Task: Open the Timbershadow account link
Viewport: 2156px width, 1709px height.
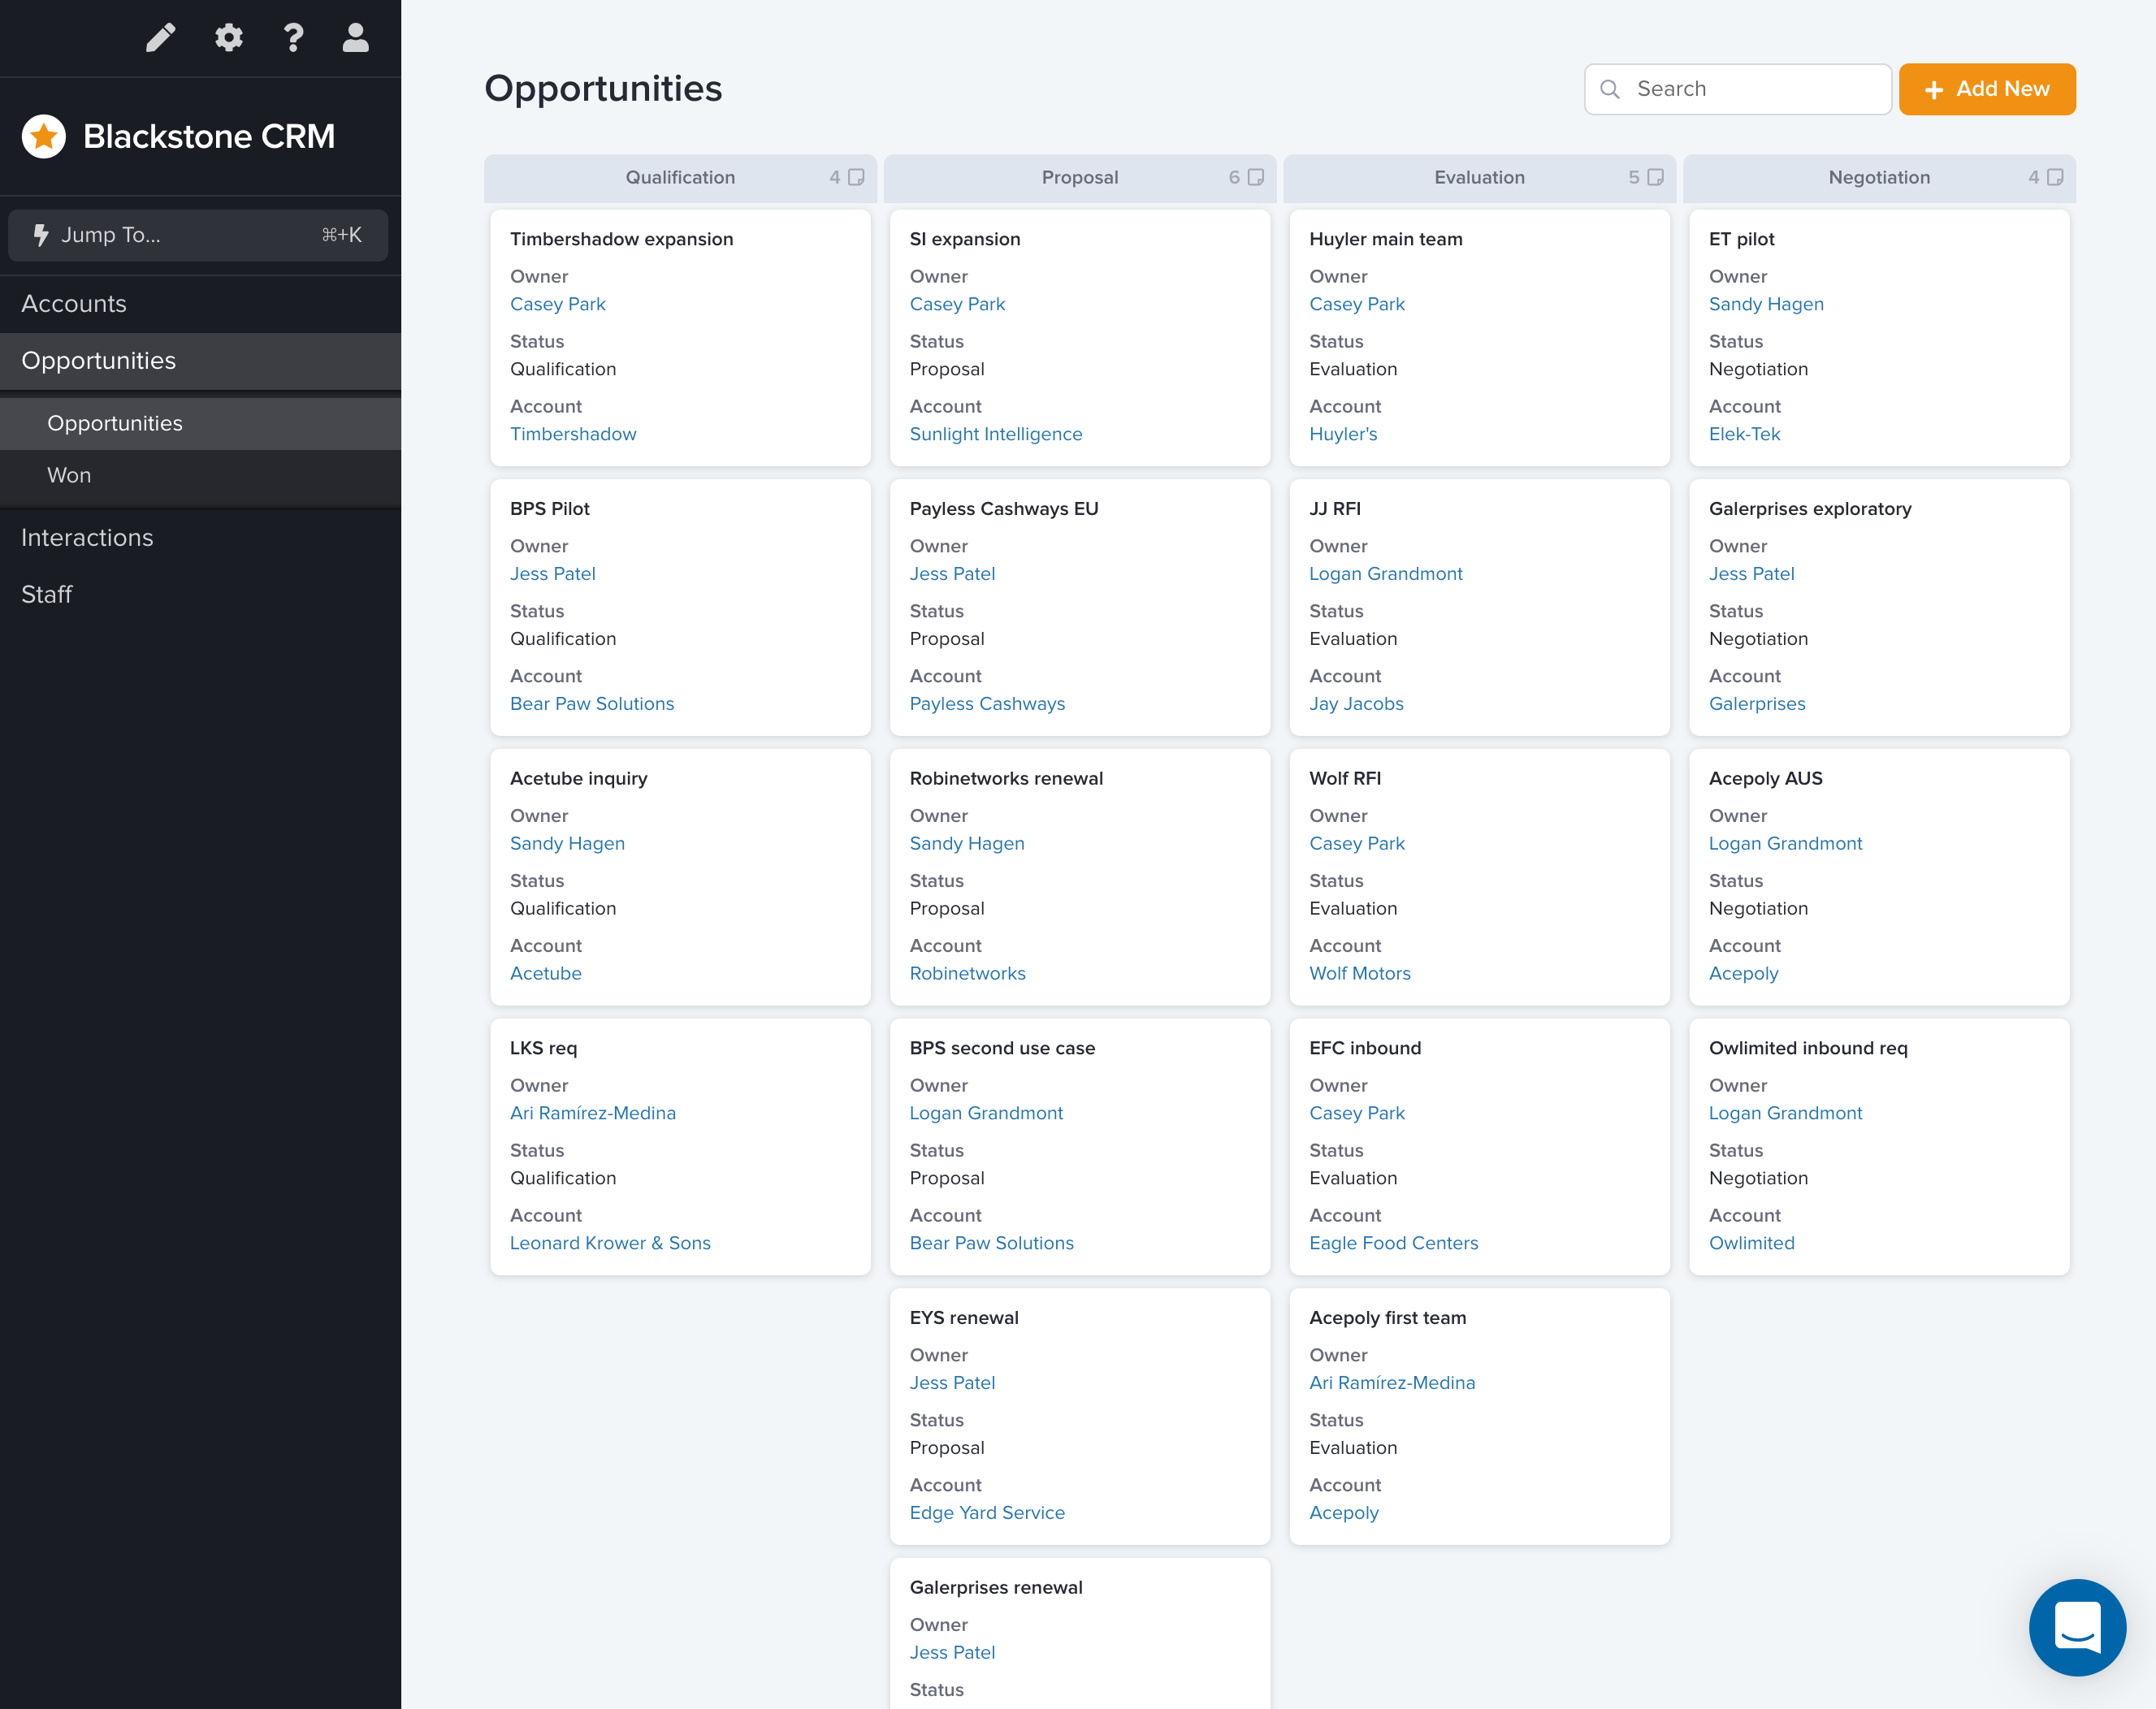Action: [x=573, y=434]
